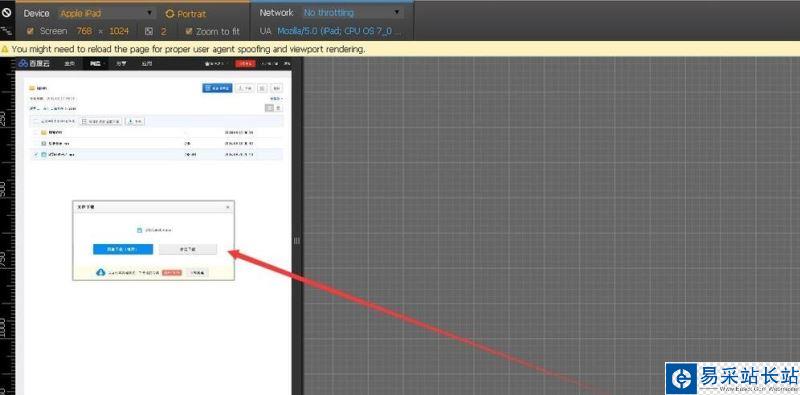Close the file download dialog
800x395 pixels.
pos(228,207)
